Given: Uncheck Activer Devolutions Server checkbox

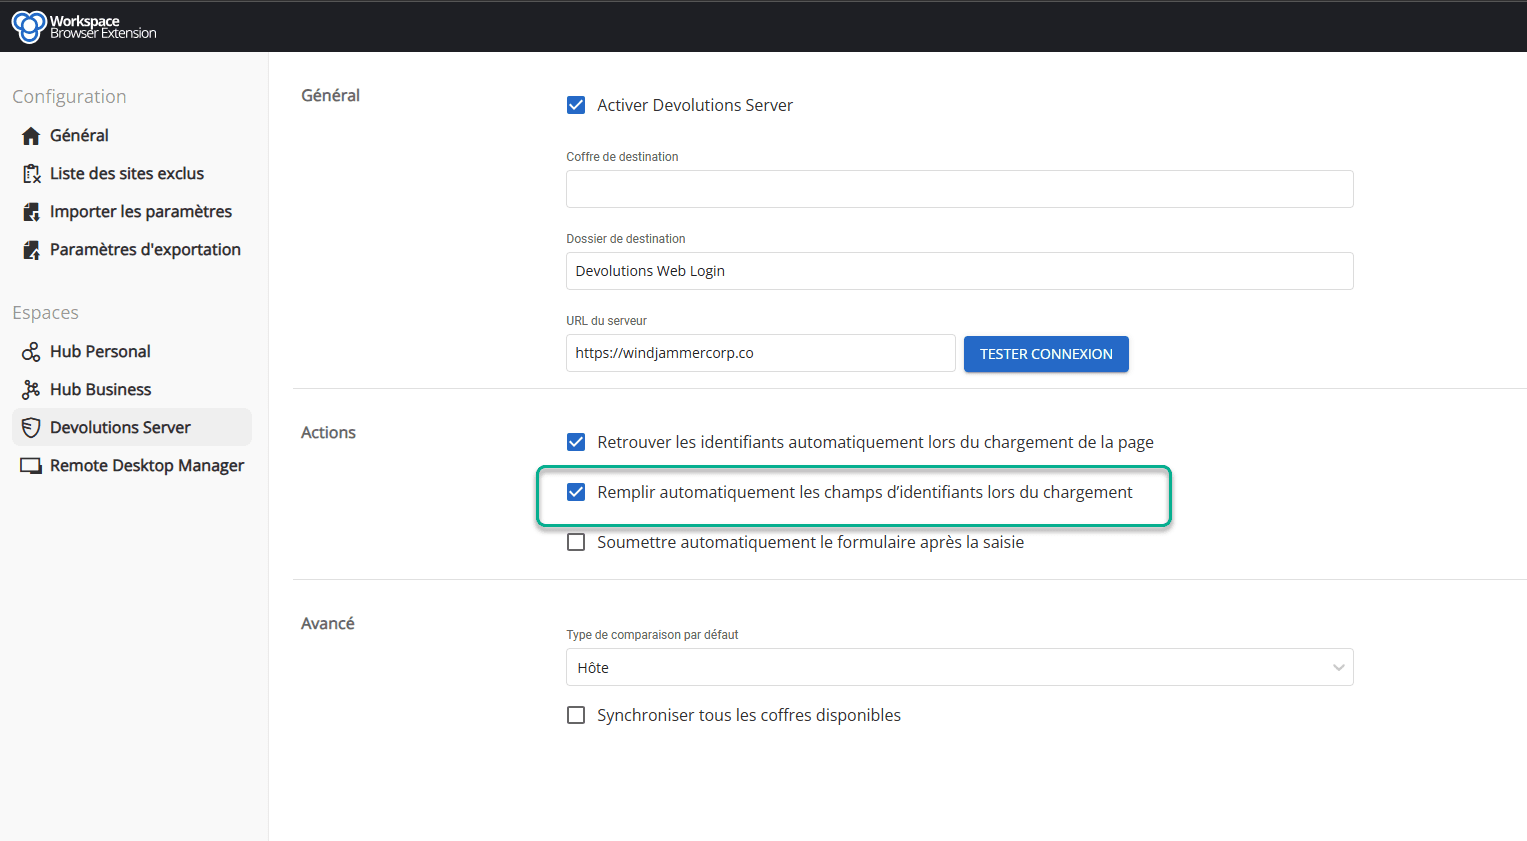Looking at the screenshot, I should (576, 105).
